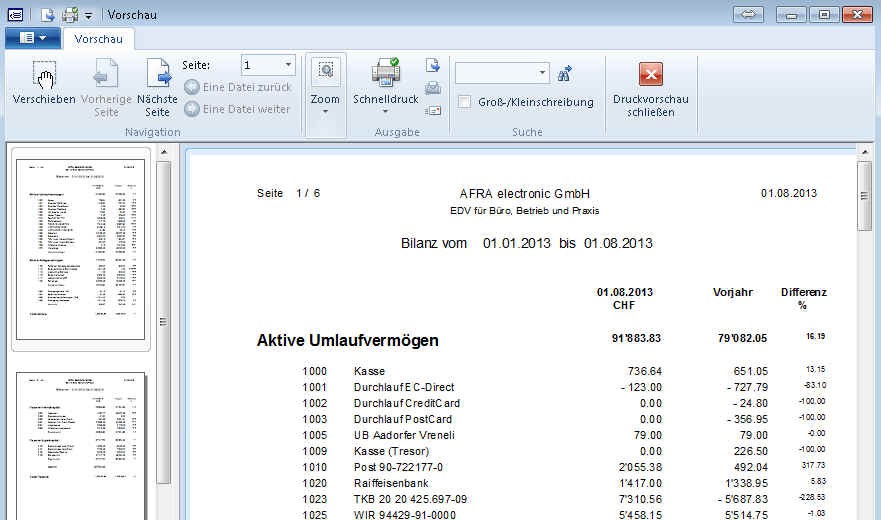Image resolution: width=881 pixels, height=520 pixels.
Task: Toggle the Groß-/Kleinschreibung checkbox
Action: point(465,102)
